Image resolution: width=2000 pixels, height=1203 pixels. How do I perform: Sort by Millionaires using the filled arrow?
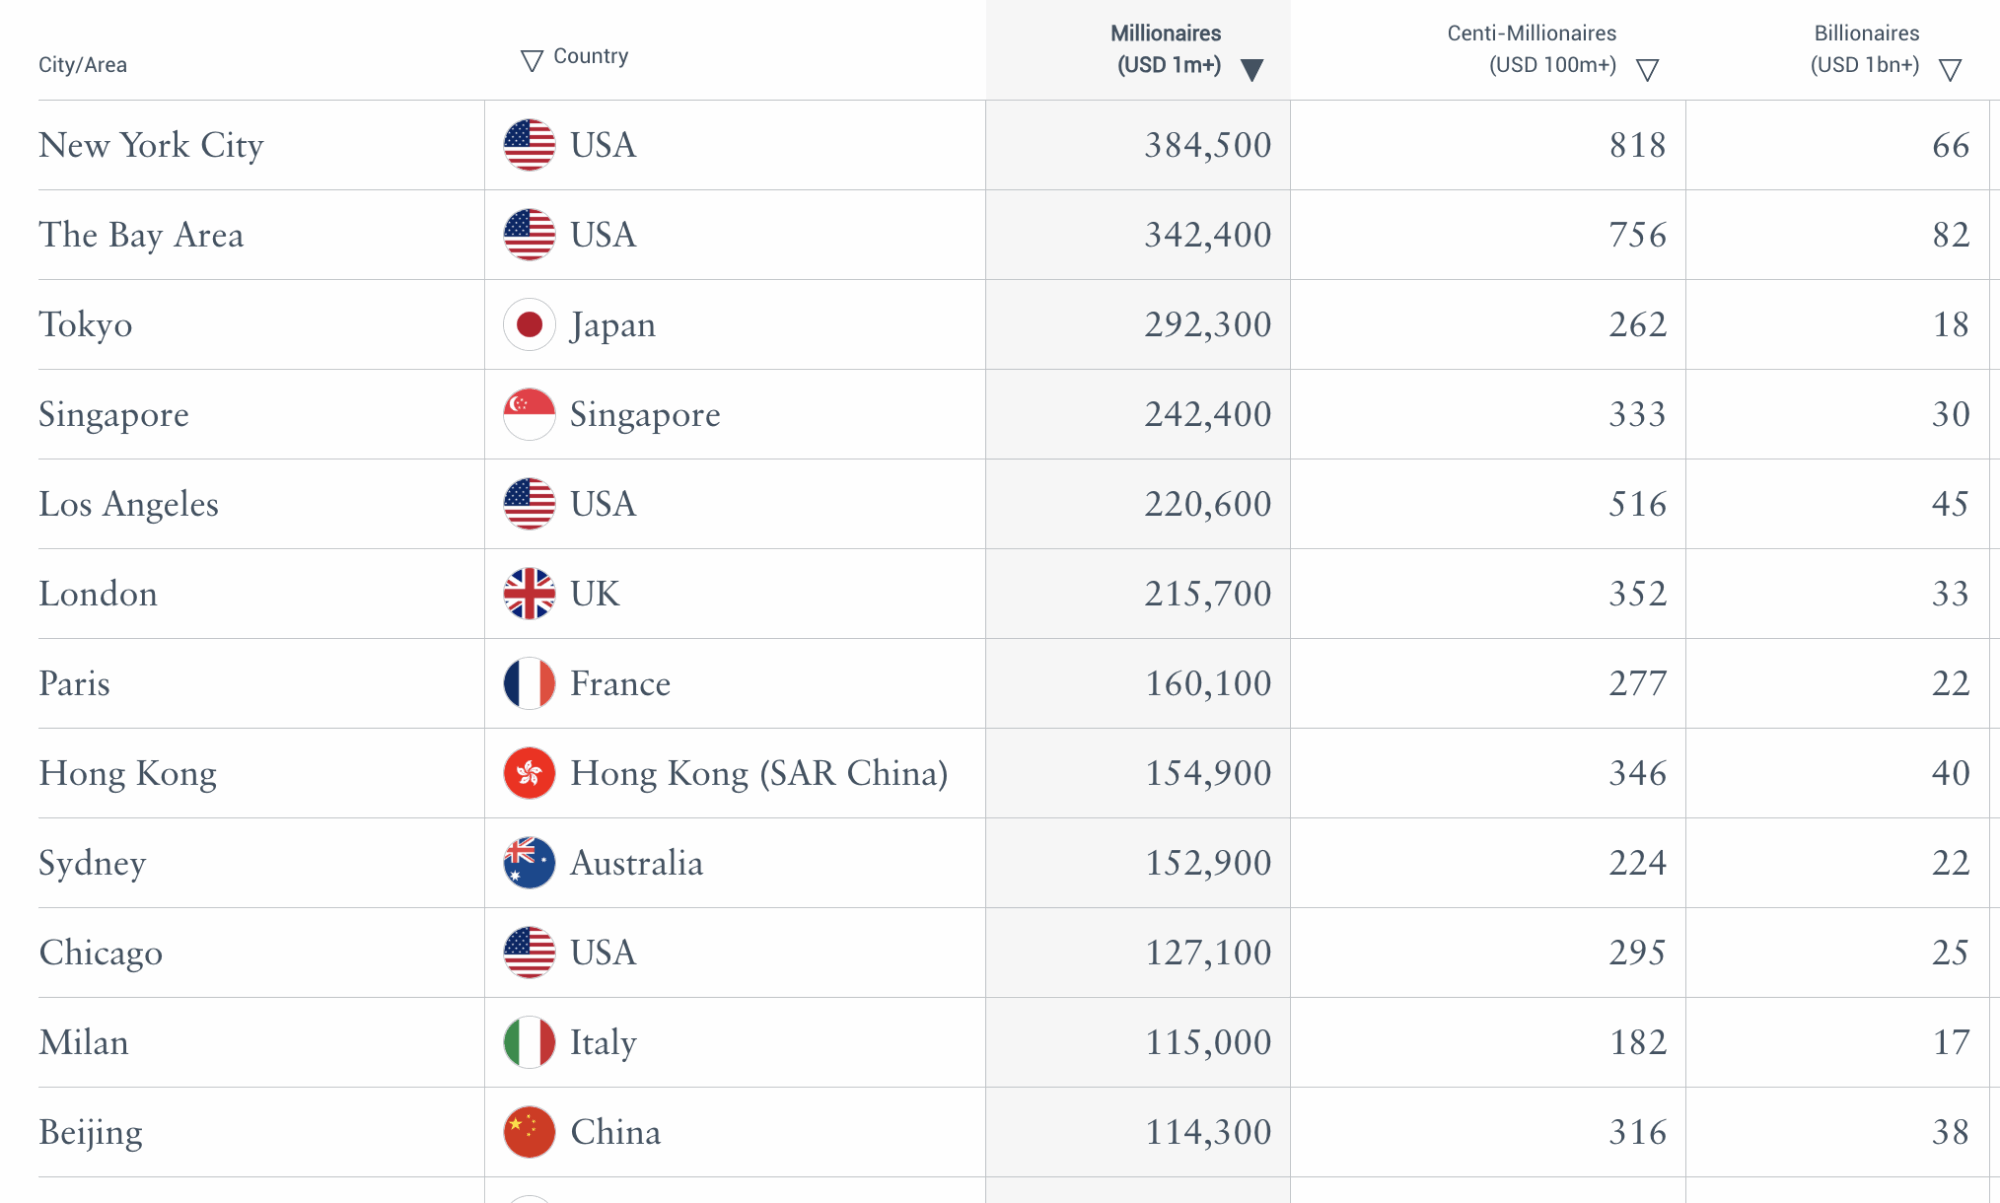tap(1252, 69)
